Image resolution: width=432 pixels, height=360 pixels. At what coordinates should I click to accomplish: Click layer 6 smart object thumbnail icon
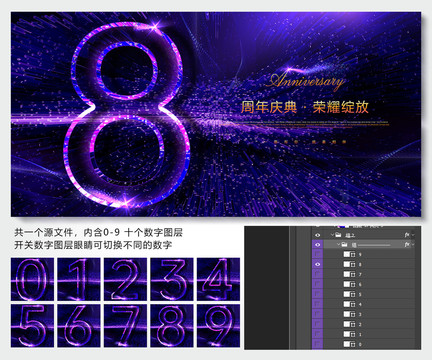[350, 284]
